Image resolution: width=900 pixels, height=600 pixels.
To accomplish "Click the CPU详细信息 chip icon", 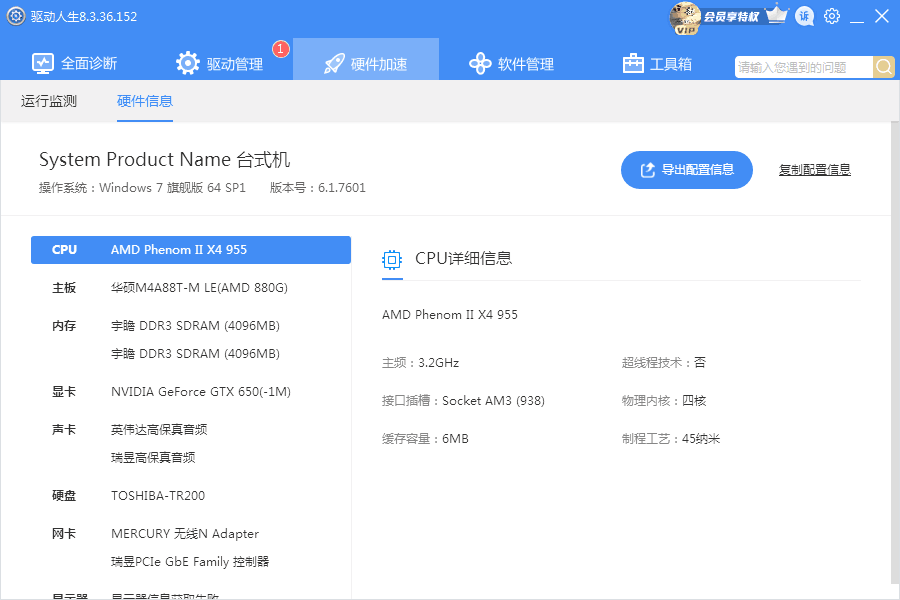I will [x=392, y=259].
